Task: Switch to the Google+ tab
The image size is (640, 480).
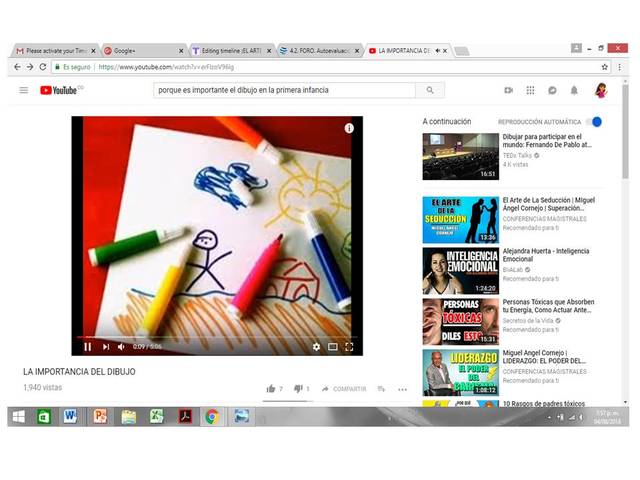Action: (143, 51)
